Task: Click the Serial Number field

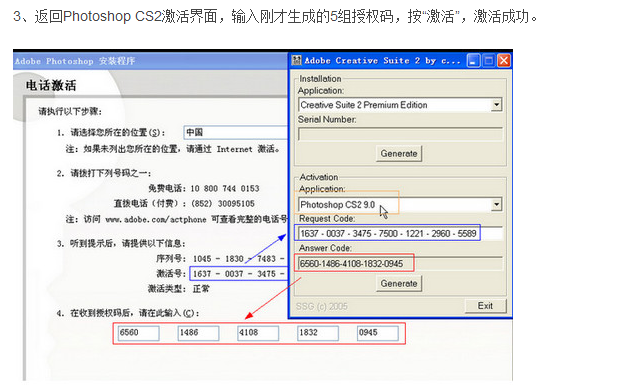Action: pos(400,134)
